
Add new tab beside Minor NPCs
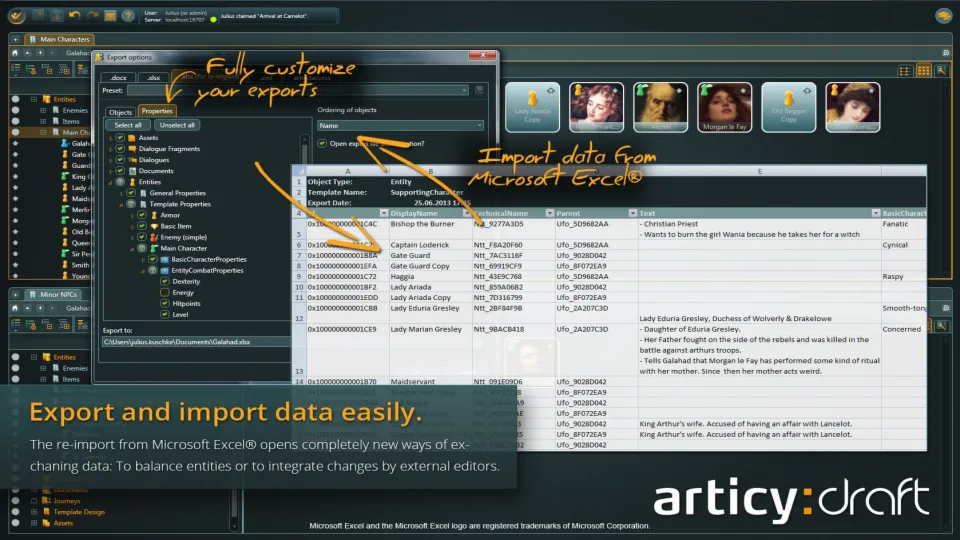[15, 294]
